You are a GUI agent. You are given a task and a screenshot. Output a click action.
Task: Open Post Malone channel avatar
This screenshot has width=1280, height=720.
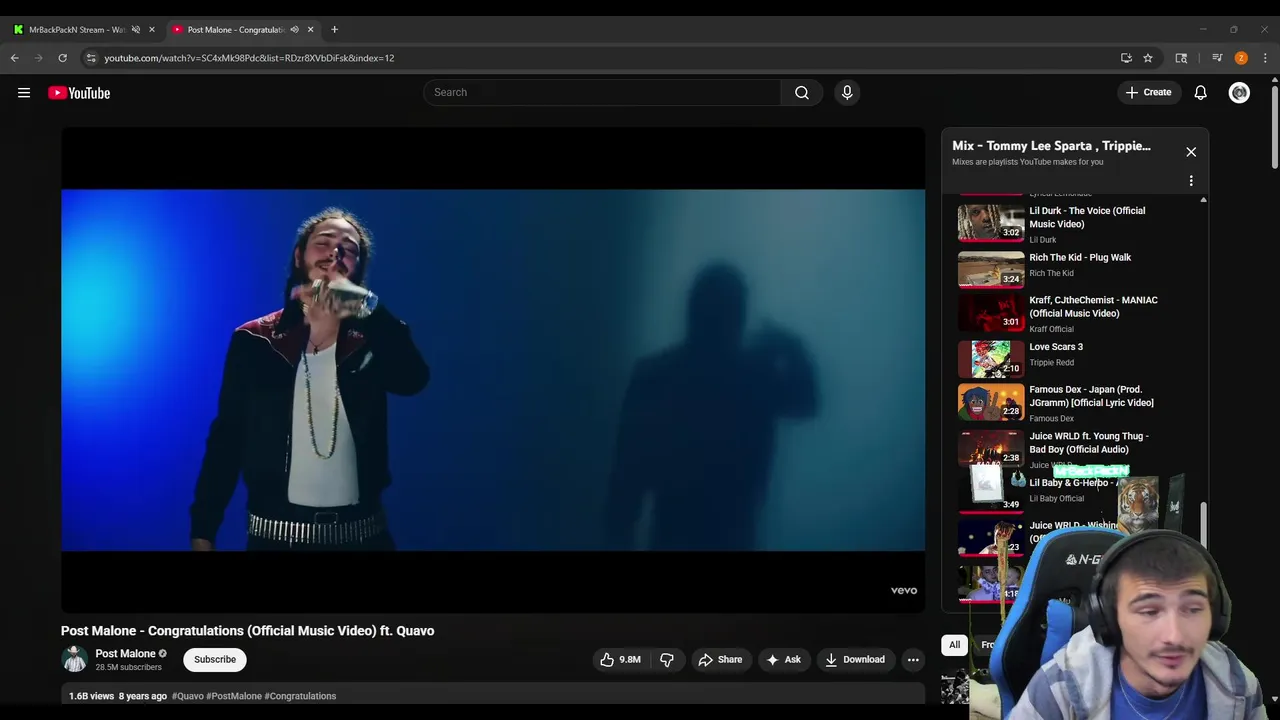tap(75, 660)
